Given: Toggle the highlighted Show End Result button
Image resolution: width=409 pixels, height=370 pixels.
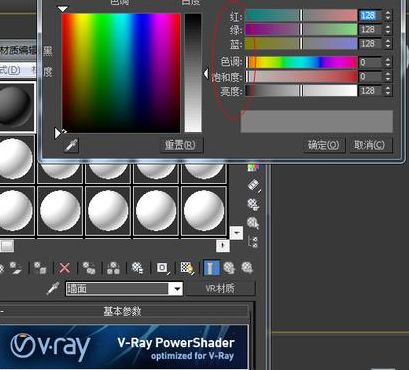Looking at the screenshot, I should [211, 268].
